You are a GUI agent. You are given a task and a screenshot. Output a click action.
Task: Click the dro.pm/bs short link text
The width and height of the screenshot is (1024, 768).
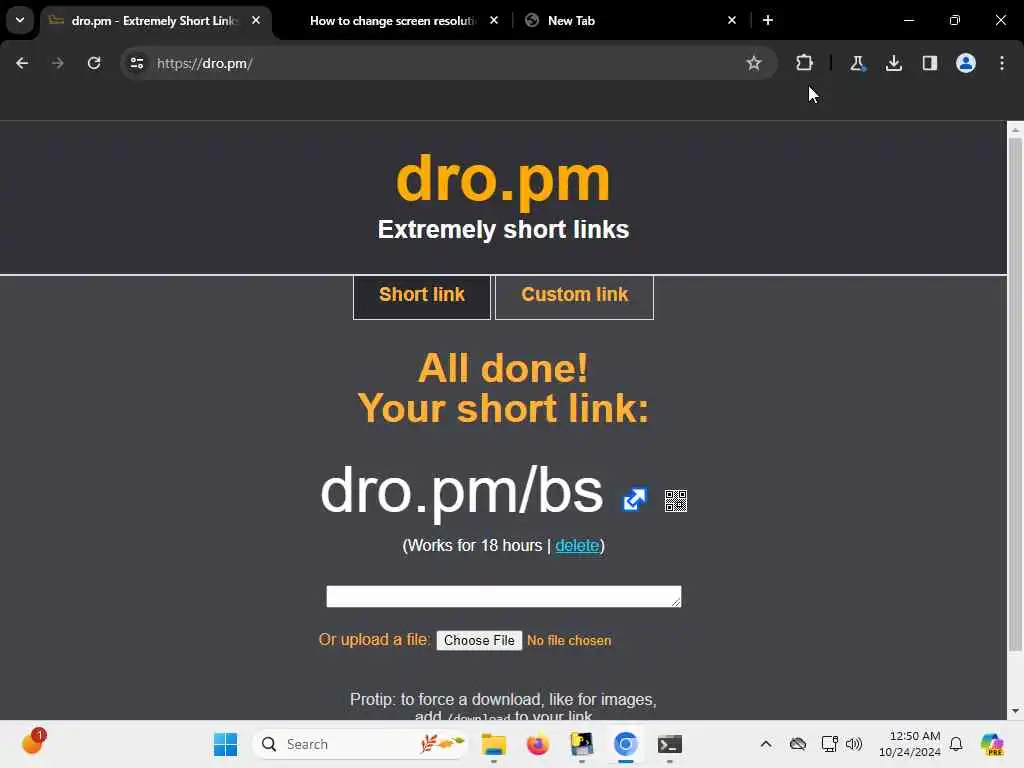461,492
